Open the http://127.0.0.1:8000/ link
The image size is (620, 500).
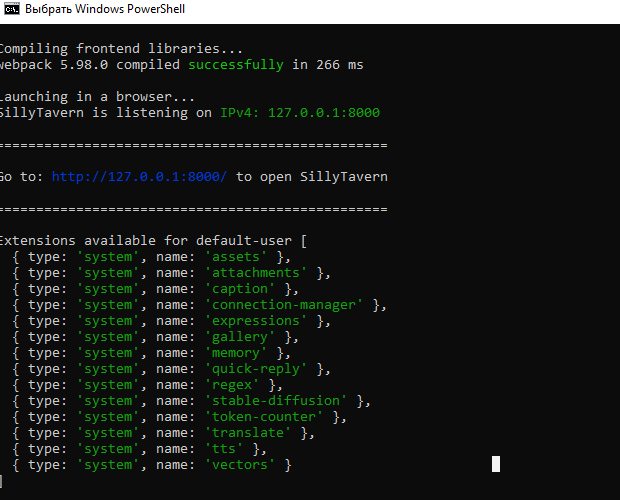pos(140,177)
